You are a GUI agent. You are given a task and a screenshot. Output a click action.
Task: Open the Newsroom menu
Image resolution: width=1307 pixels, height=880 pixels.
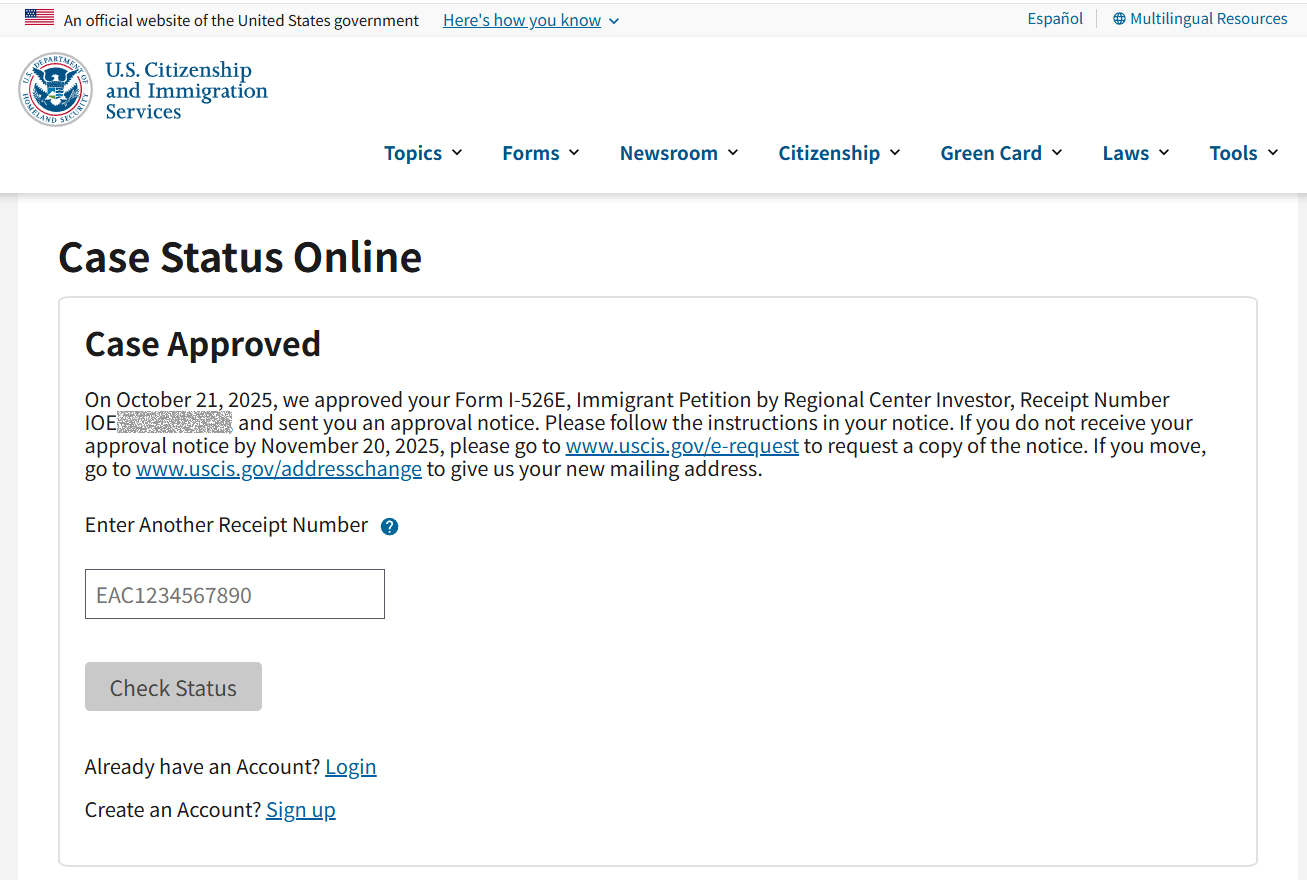[x=679, y=153]
